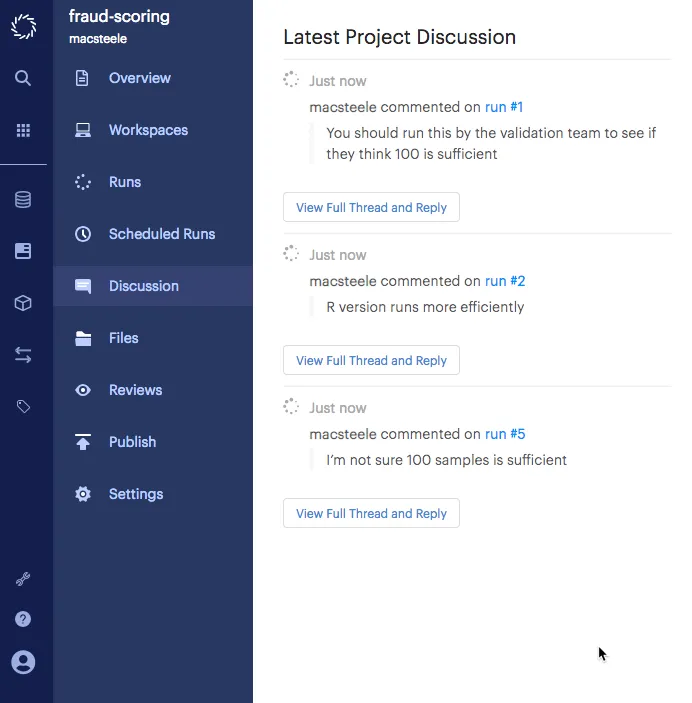Open the user account avatar icon
Viewport: 692px width, 703px height.
point(23,661)
